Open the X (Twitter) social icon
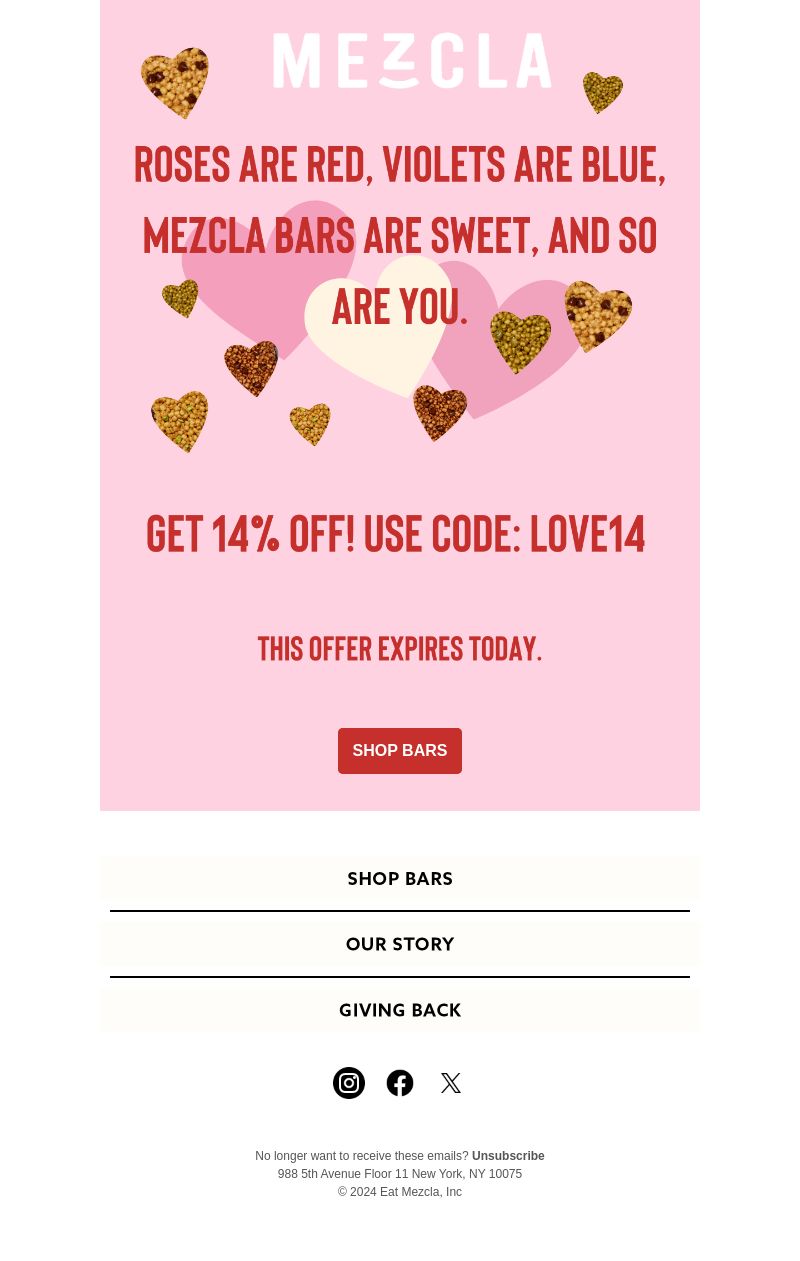 pyautogui.click(x=451, y=1083)
